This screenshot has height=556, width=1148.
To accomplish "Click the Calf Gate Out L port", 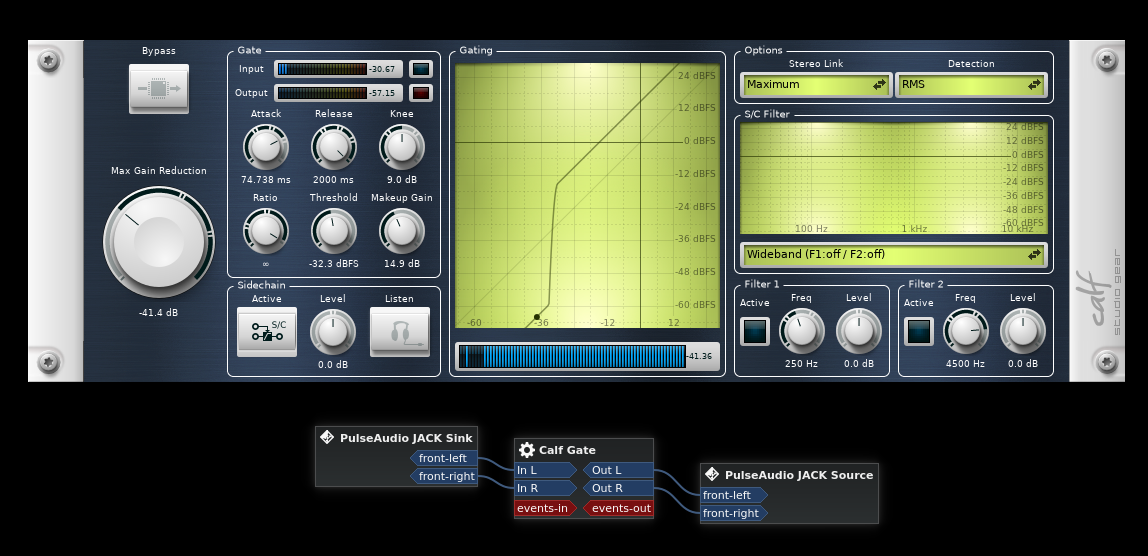I will (618, 470).
